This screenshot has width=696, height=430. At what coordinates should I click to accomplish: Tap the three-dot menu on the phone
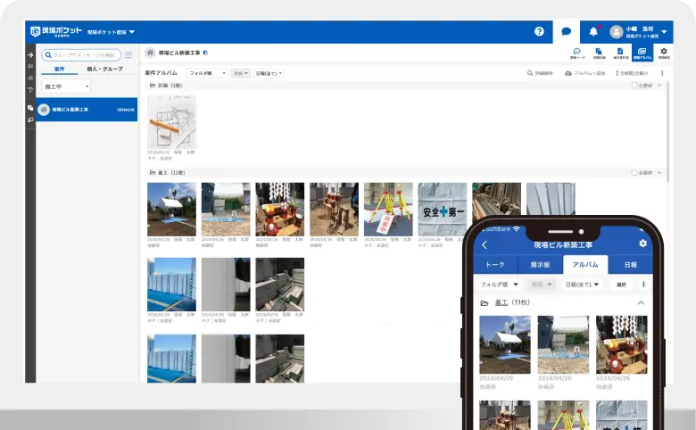pyautogui.click(x=643, y=284)
